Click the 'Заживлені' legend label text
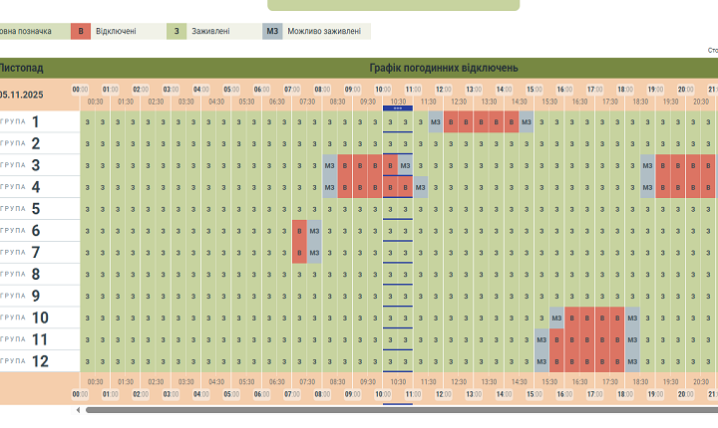This screenshot has height=428, width=718. (x=211, y=31)
